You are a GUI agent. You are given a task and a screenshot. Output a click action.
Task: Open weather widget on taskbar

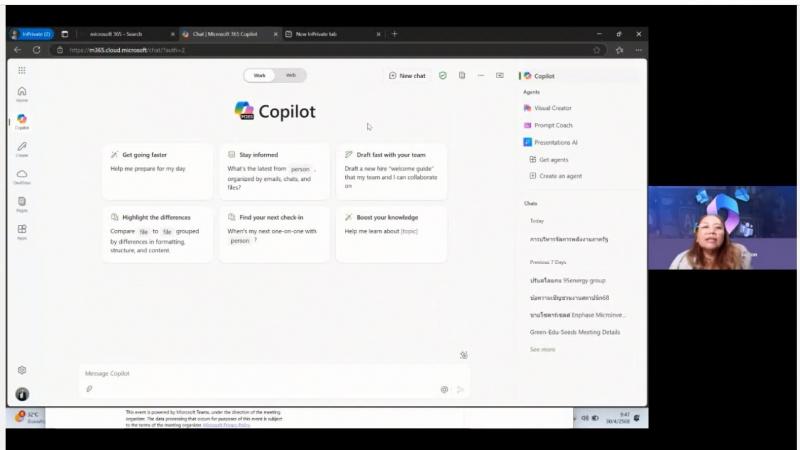point(28,417)
